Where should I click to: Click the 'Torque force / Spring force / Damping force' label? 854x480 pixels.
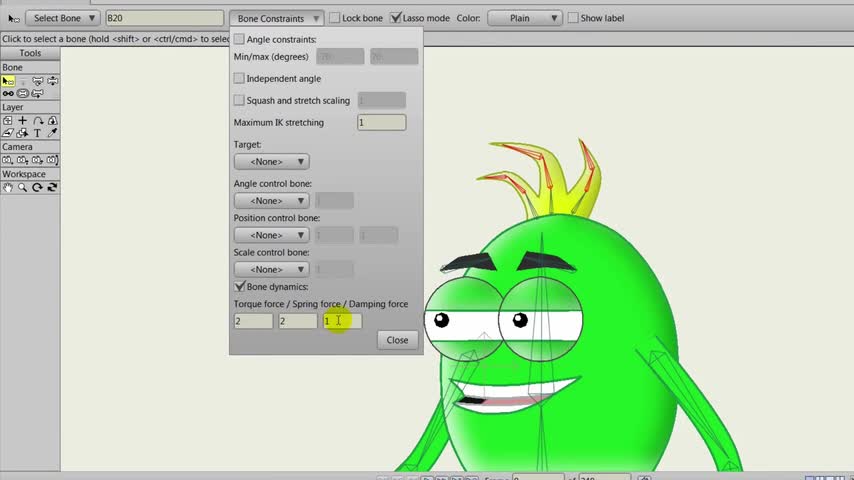pyautogui.click(x=321, y=304)
